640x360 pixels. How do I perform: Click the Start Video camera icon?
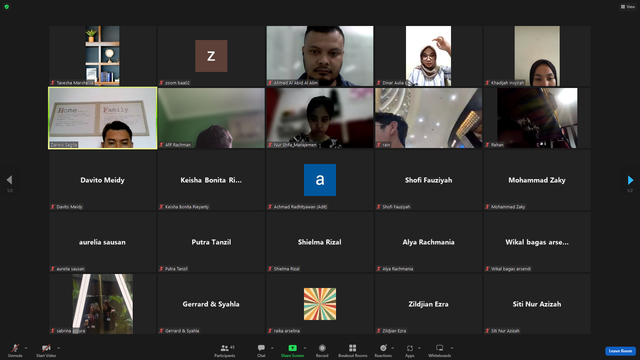click(46, 348)
